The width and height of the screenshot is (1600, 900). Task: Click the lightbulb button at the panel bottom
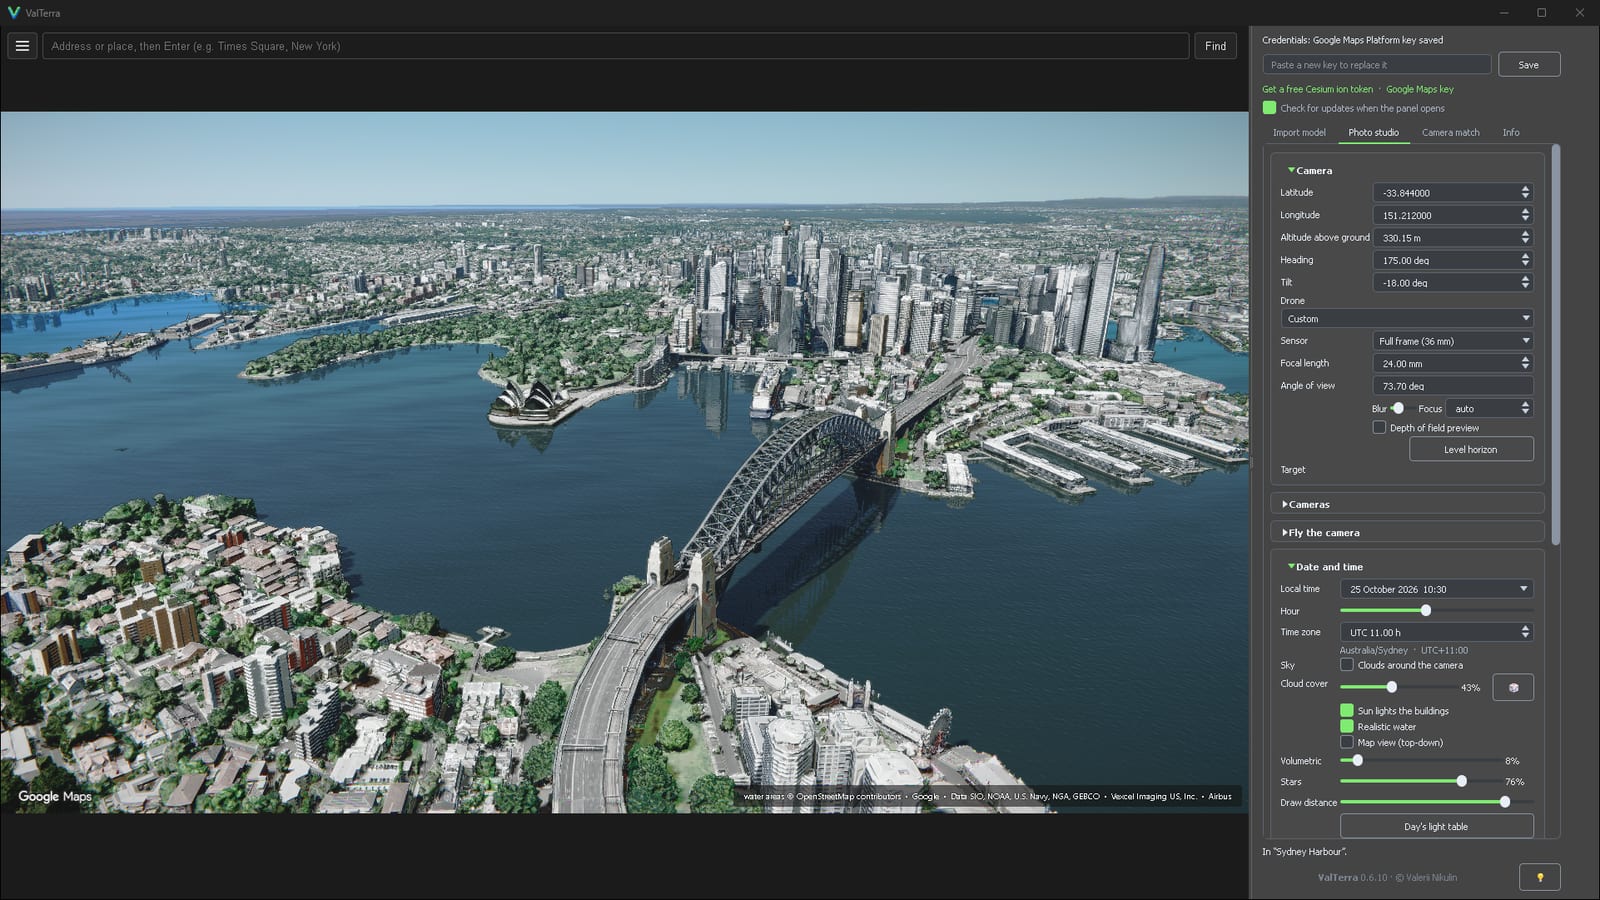click(1540, 877)
